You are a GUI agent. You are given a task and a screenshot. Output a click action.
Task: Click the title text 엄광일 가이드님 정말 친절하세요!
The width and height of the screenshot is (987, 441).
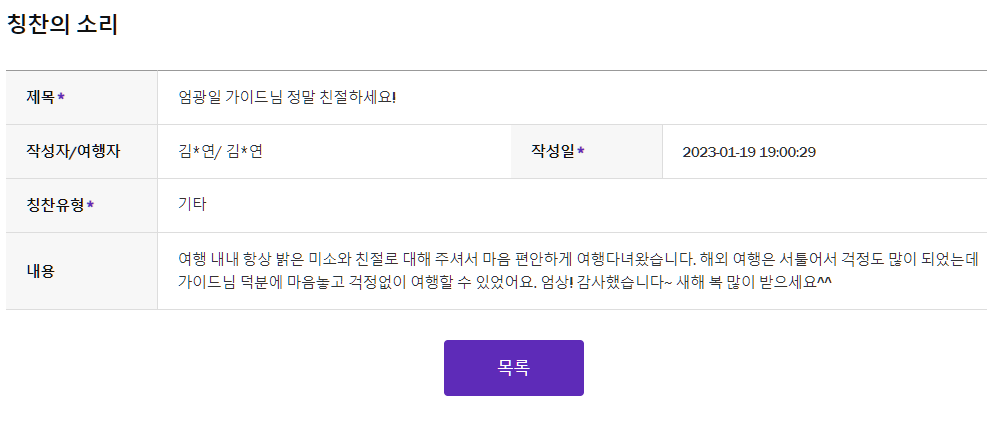tap(287, 98)
